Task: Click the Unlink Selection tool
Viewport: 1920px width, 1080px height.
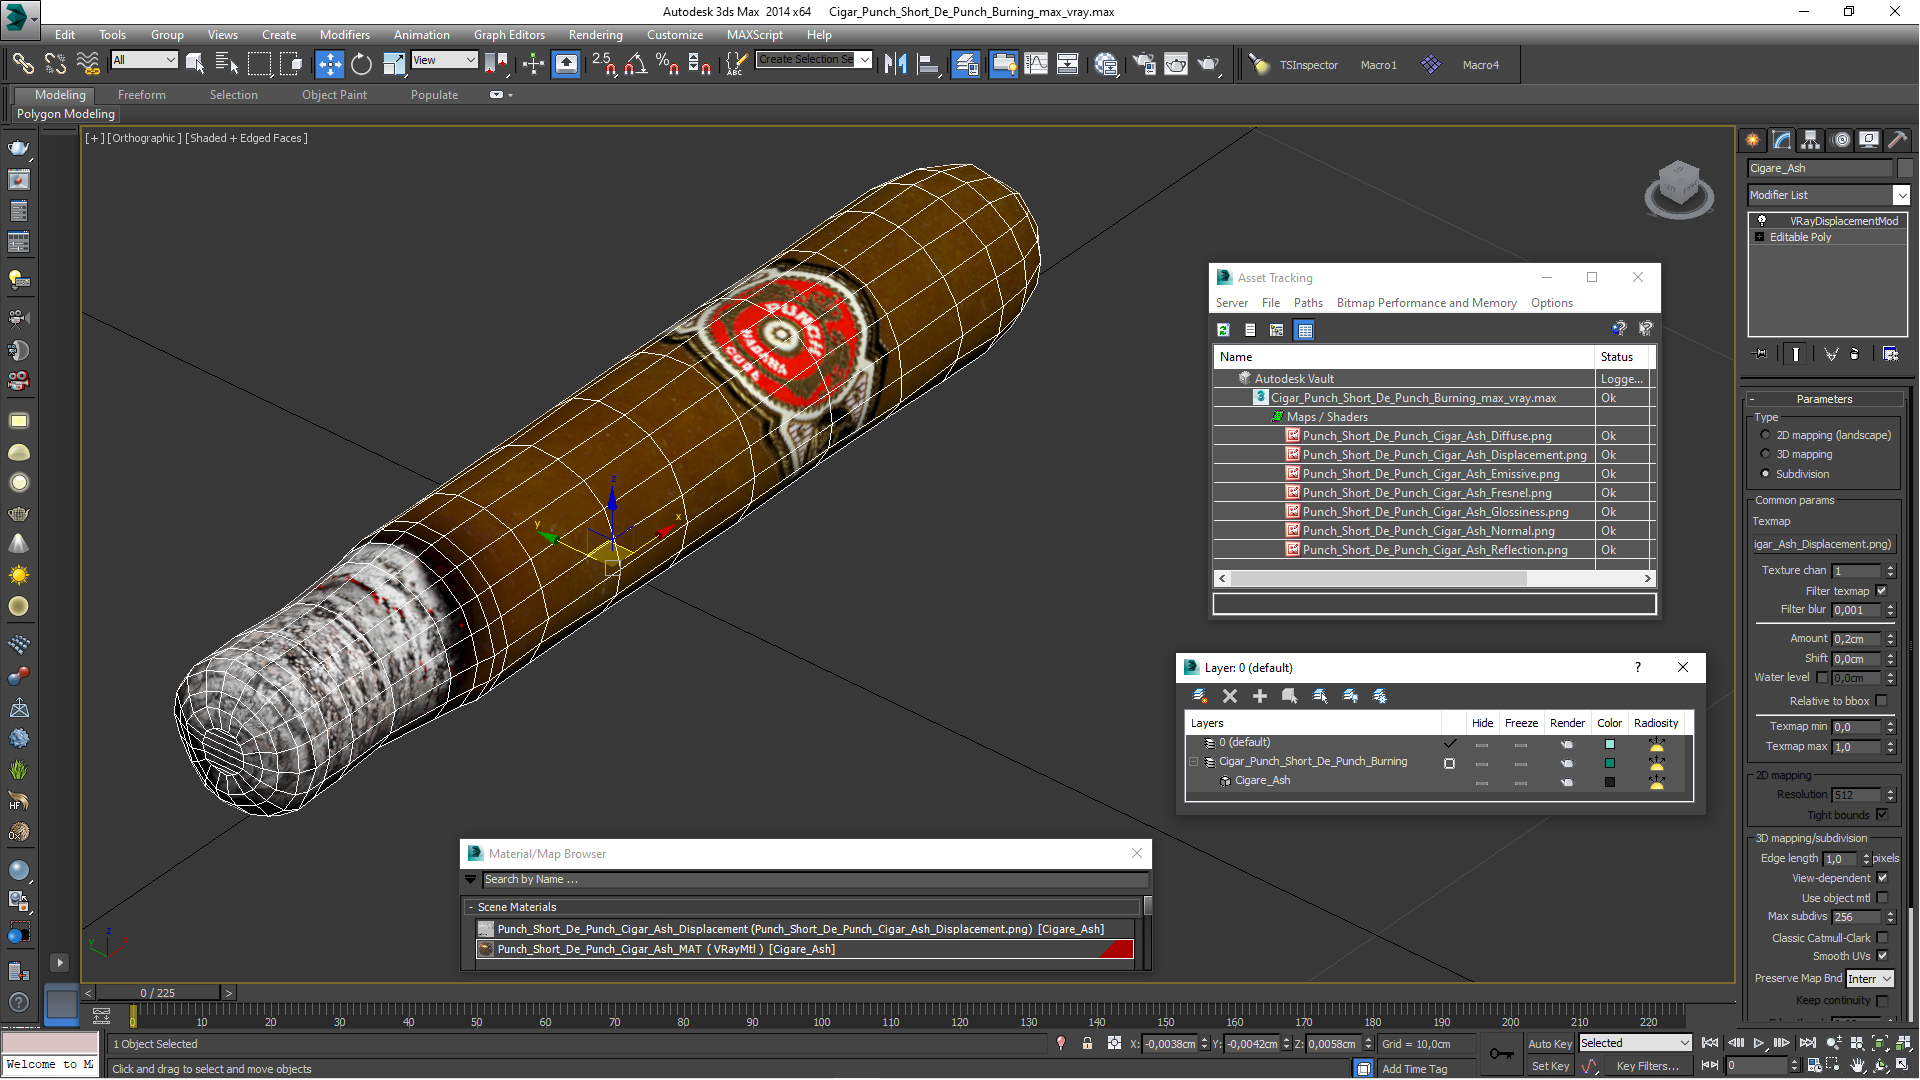Action: (x=55, y=64)
